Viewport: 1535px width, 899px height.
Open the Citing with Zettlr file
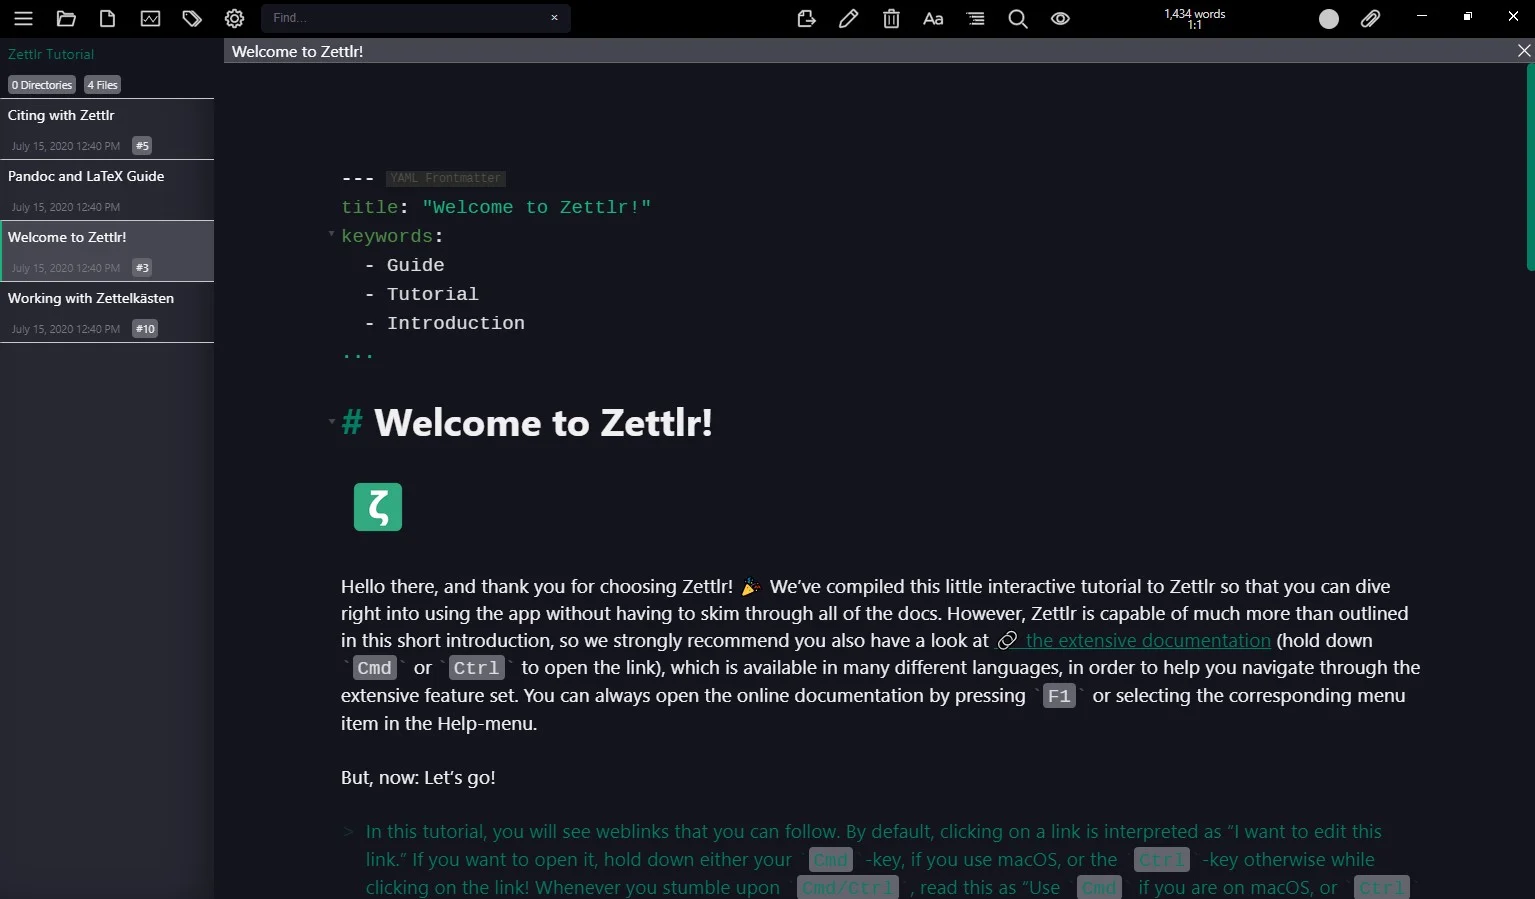61,115
